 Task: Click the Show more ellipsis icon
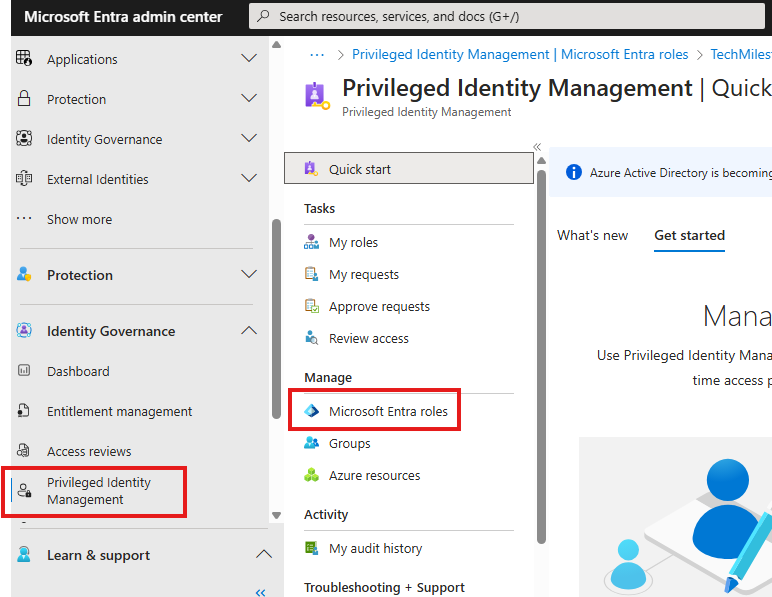[24, 219]
